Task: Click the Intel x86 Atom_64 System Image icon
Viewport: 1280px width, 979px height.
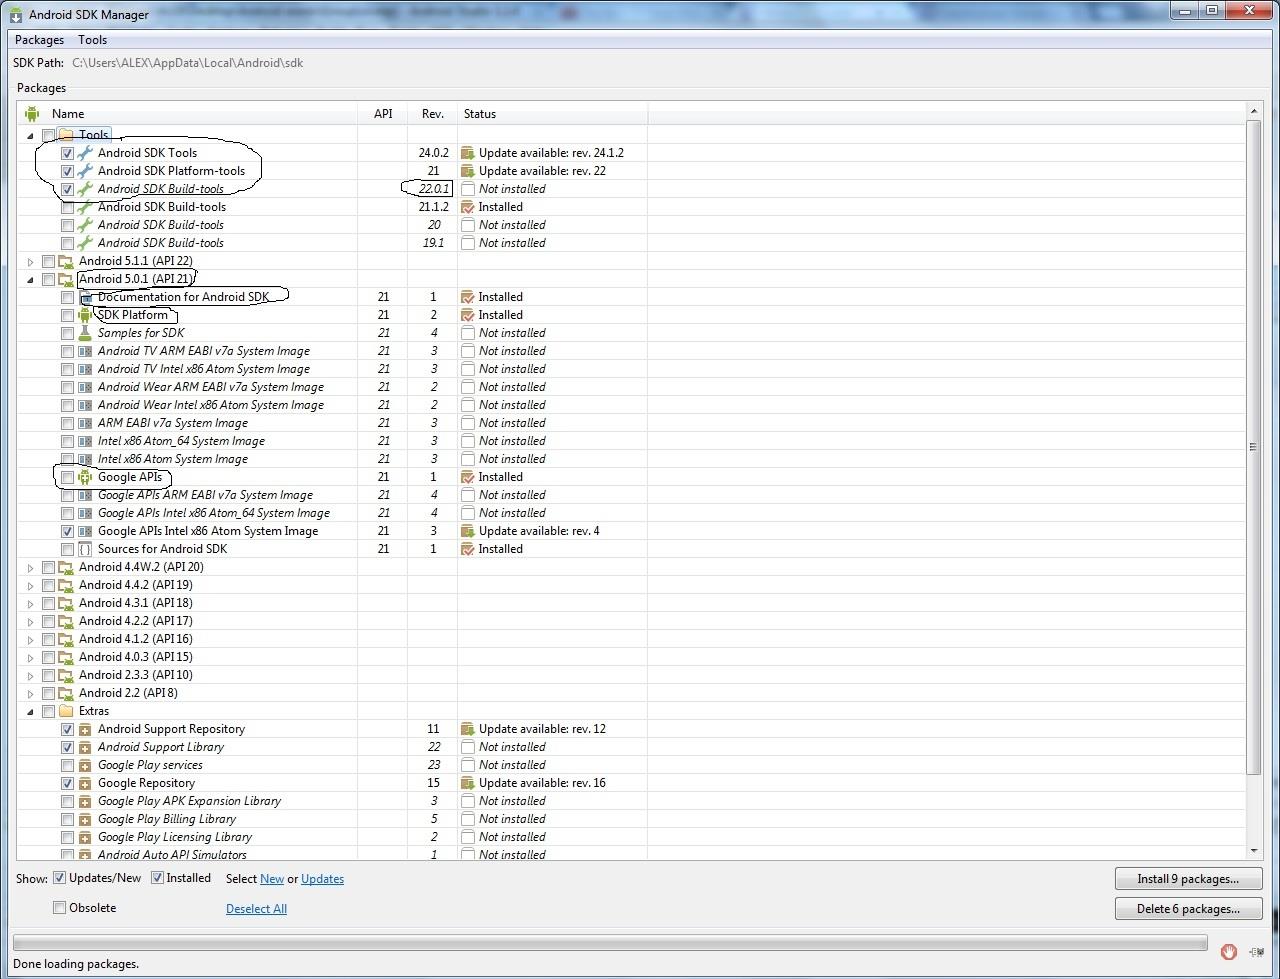Action: (85, 441)
